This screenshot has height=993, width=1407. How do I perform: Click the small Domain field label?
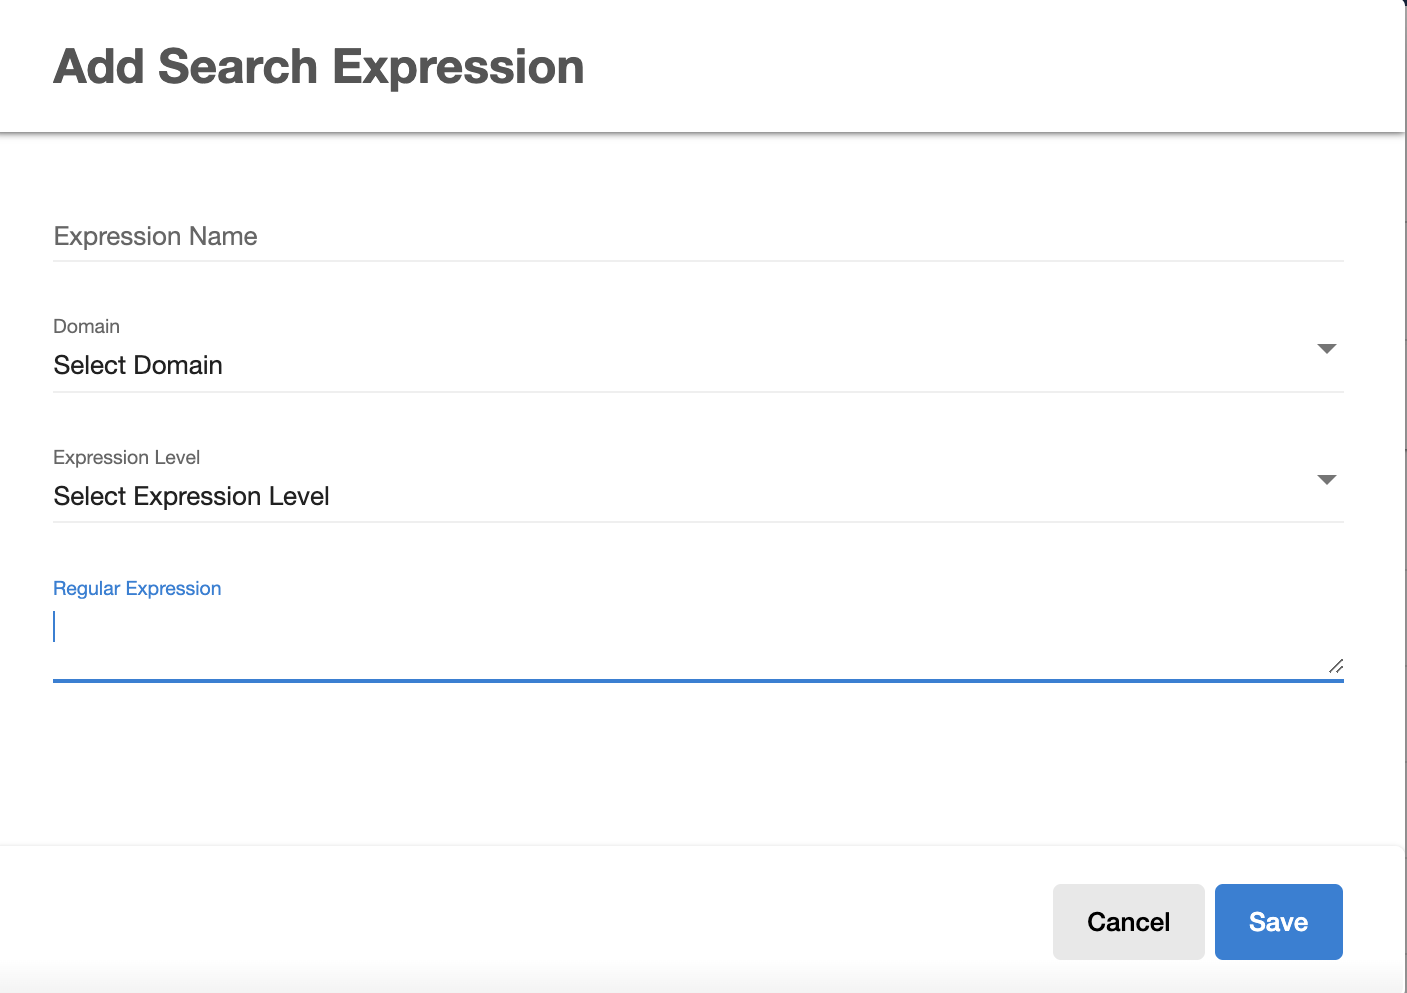pyautogui.click(x=86, y=327)
